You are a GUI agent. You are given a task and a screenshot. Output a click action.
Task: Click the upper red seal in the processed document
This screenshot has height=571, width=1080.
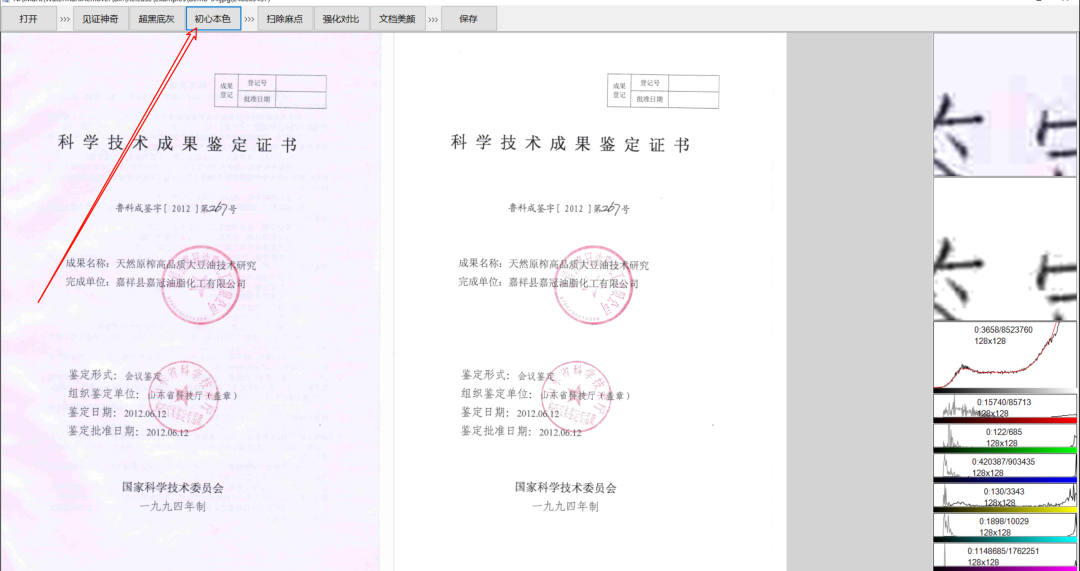(x=592, y=286)
